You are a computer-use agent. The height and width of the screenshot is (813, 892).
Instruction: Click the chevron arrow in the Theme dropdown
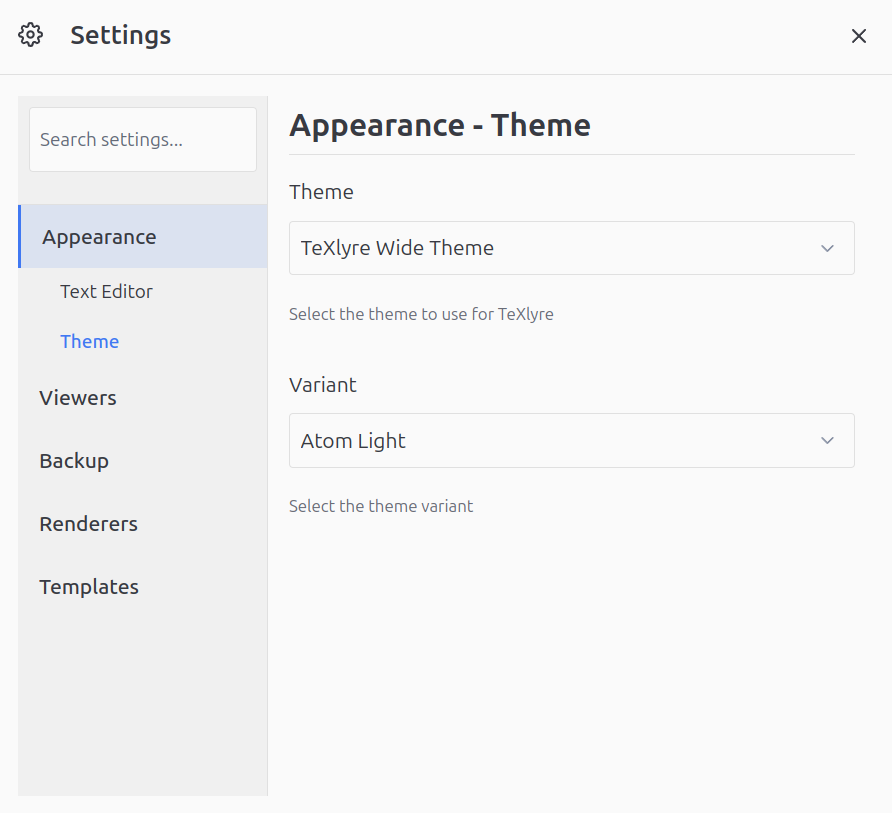click(827, 248)
